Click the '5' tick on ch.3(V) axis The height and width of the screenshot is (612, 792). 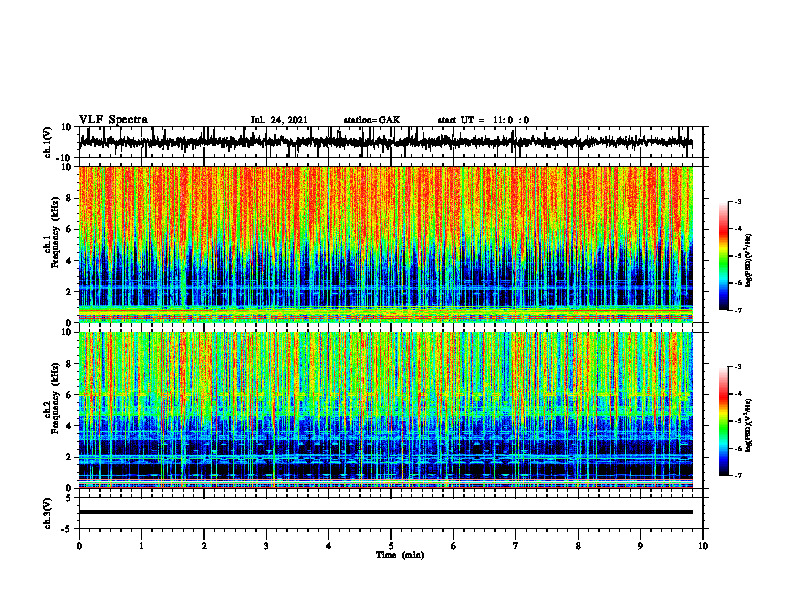pos(70,498)
